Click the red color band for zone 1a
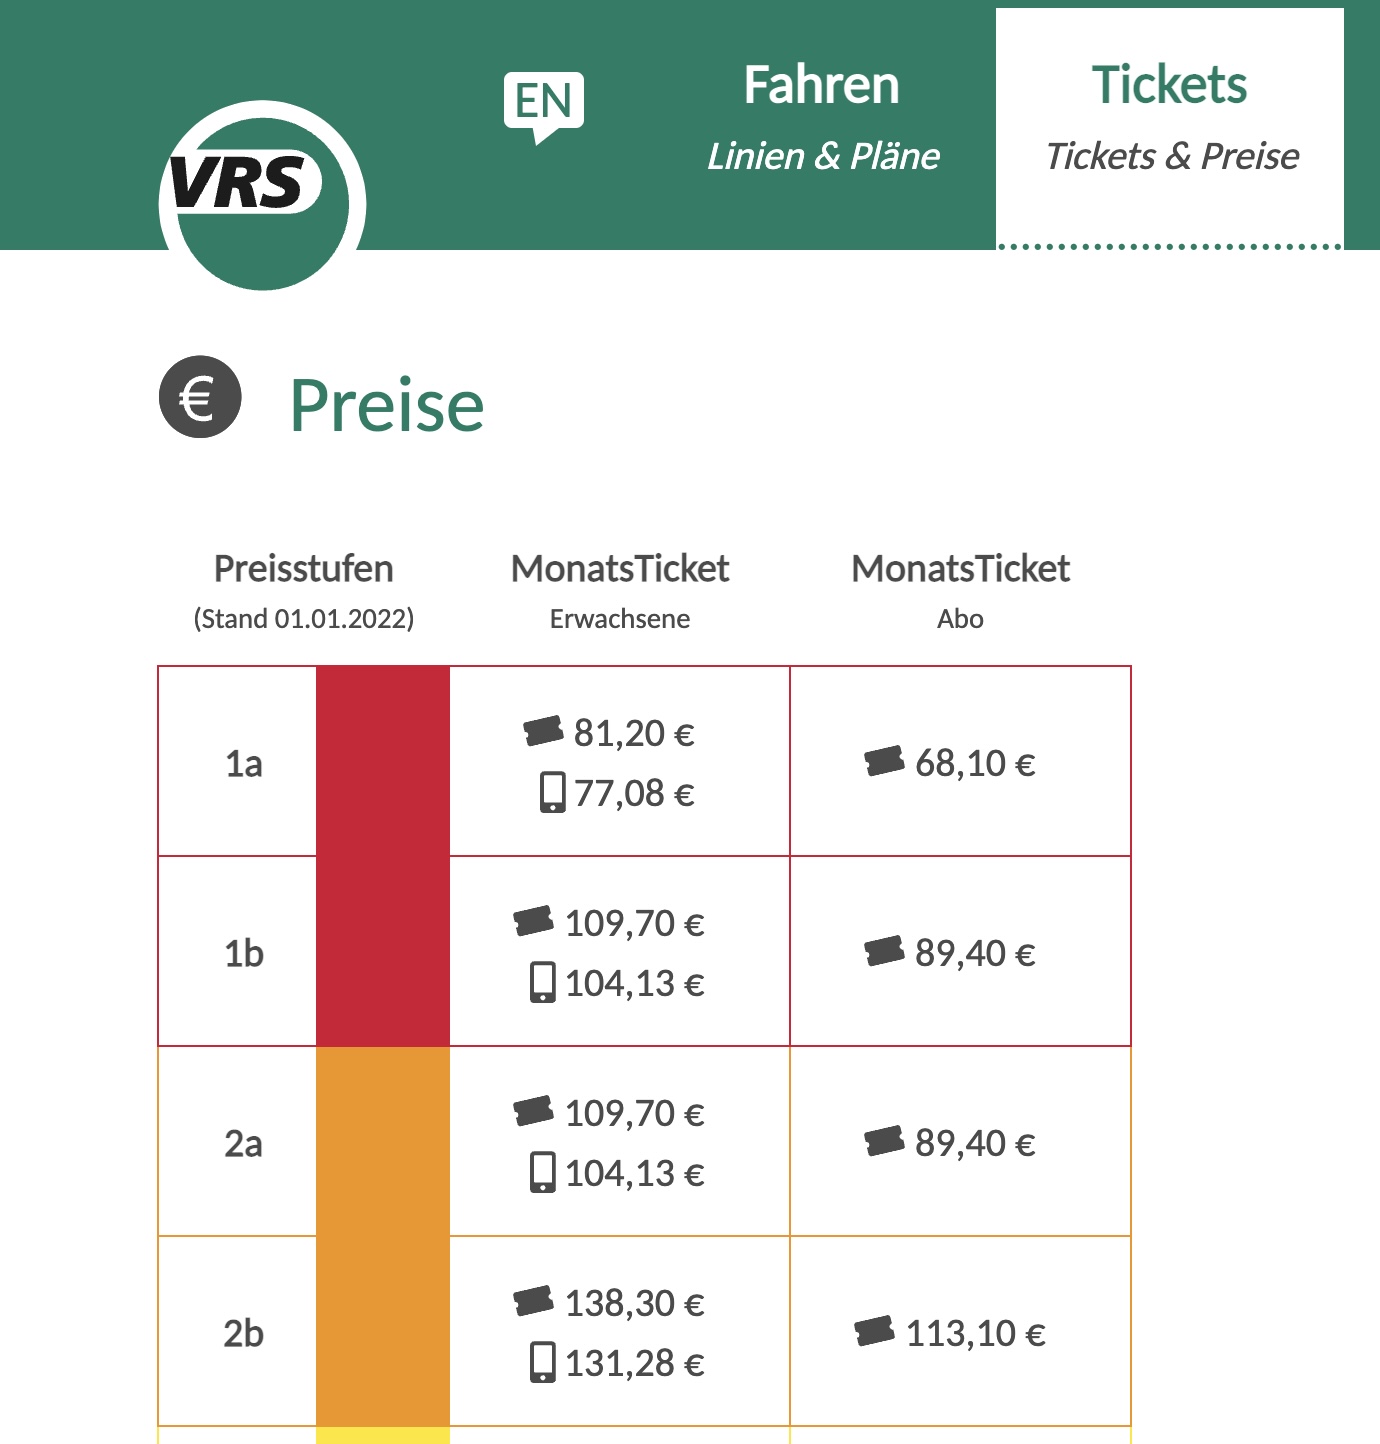 pos(384,758)
